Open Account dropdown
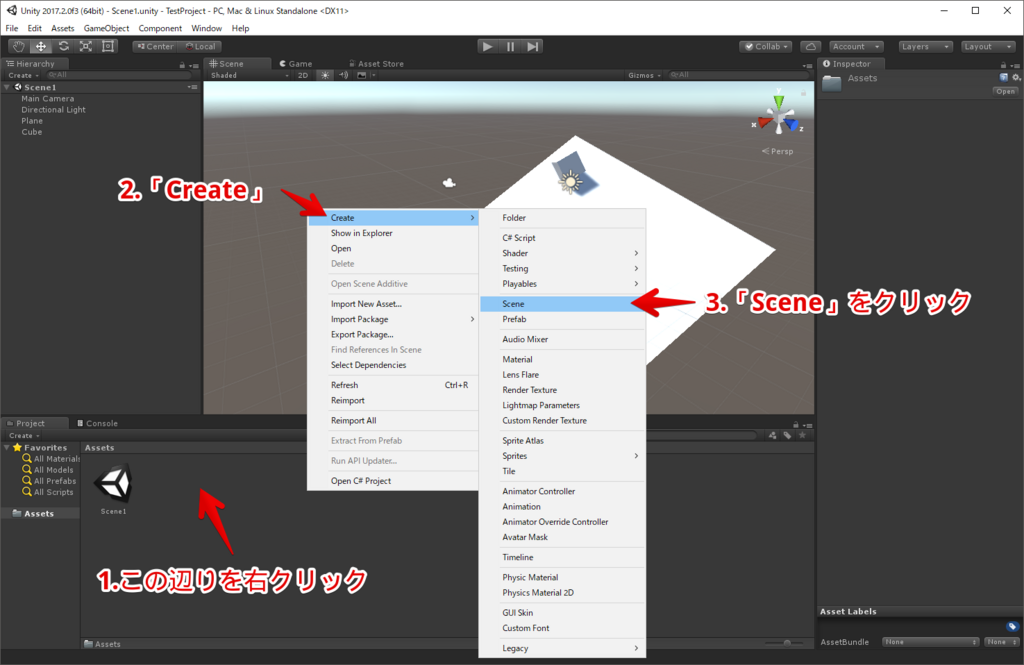 (856, 46)
